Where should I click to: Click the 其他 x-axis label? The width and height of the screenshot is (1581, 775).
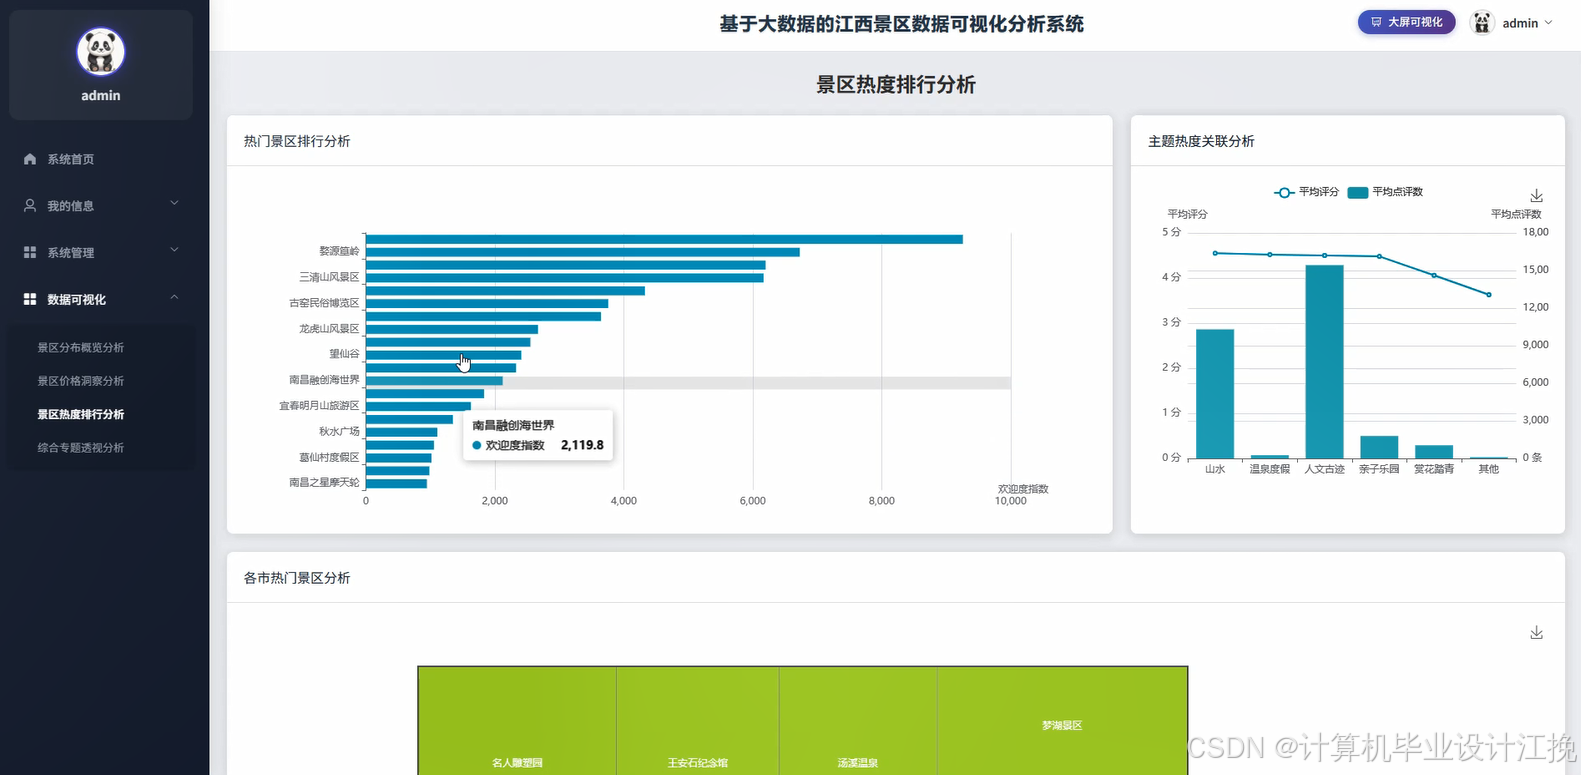click(x=1489, y=469)
